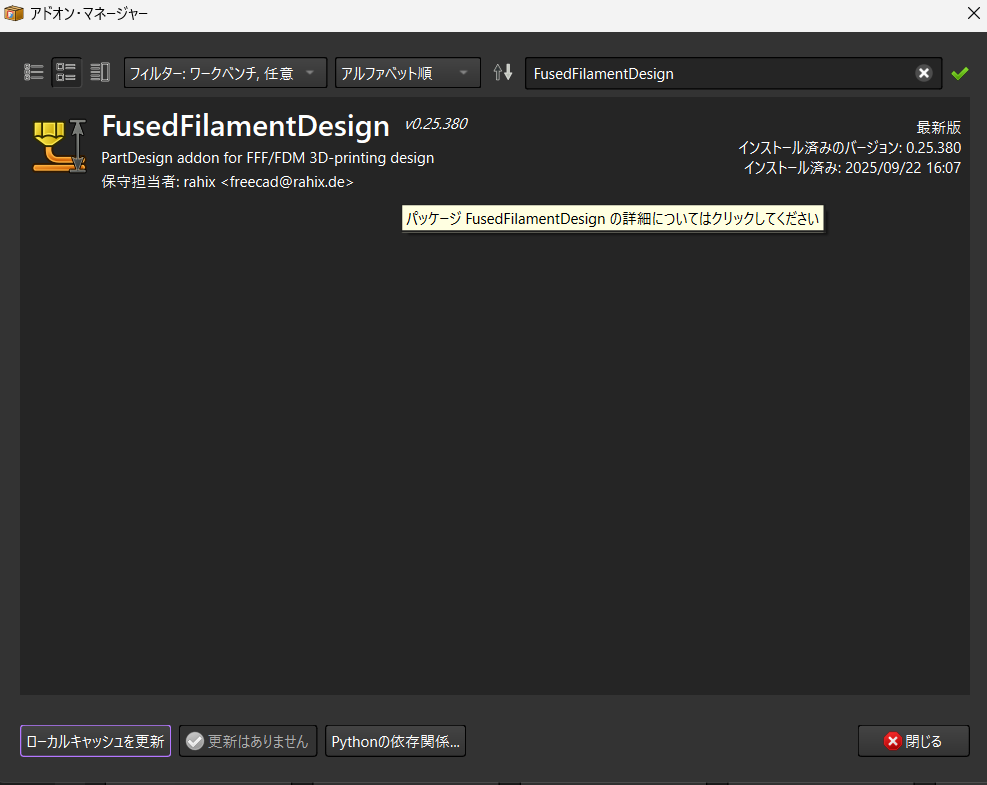This screenshot has height=785, width=987.
Task: Click the 閉じる button
Action: (913, 741)
